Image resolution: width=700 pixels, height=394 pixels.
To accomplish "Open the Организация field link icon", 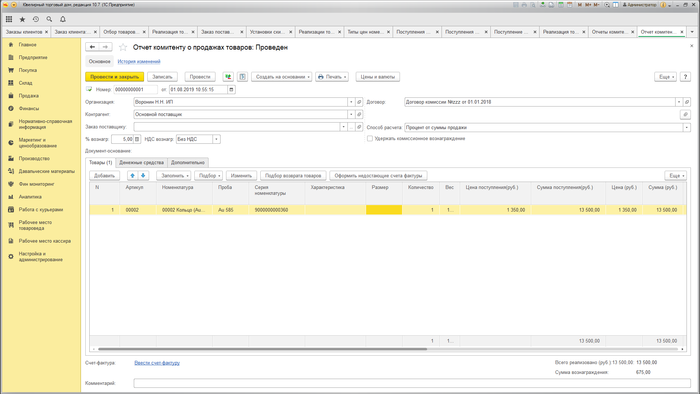I will coord(359,102).
